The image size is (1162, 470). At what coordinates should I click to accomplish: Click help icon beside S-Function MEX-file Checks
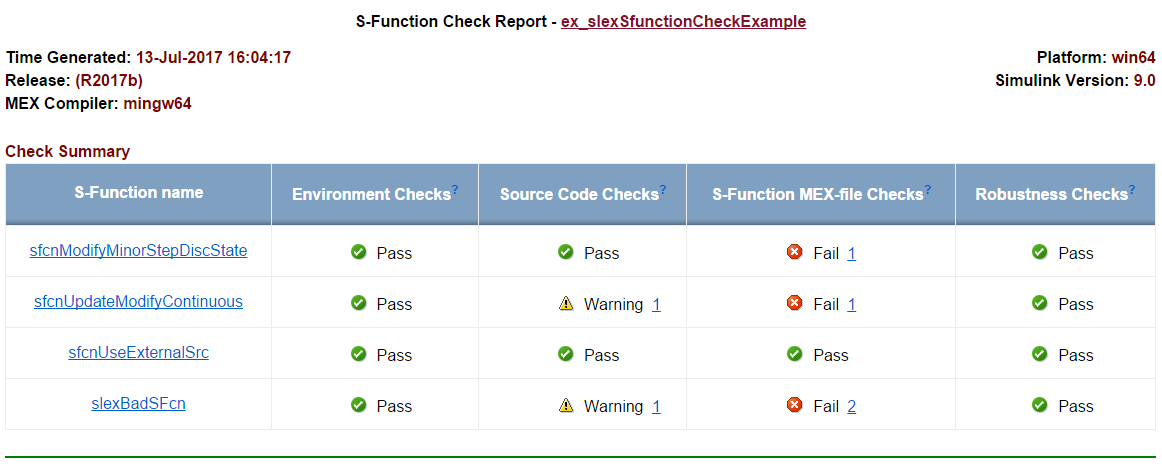click(x=927, y=189)
